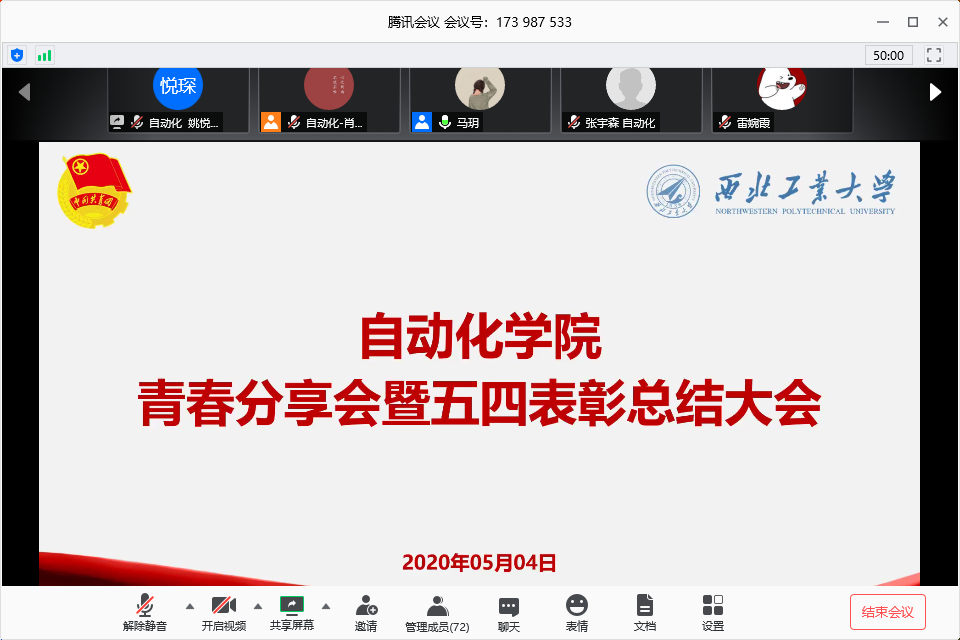Screen dimensions: 960x640
Task: Open the 设置 settings icon
Action: pos(713,612)
